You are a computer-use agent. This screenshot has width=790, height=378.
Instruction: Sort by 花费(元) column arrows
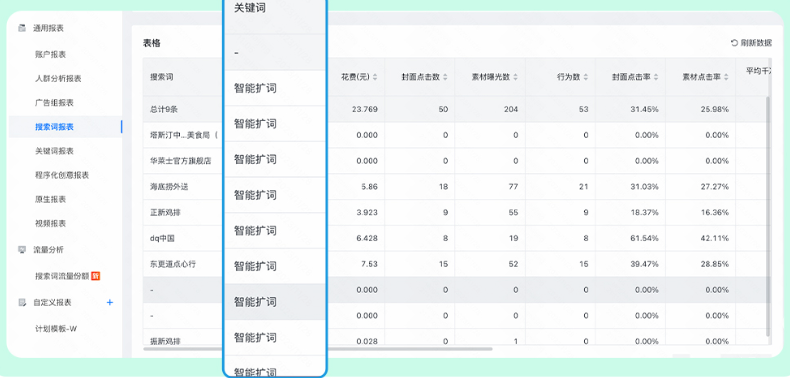point(374,77)
